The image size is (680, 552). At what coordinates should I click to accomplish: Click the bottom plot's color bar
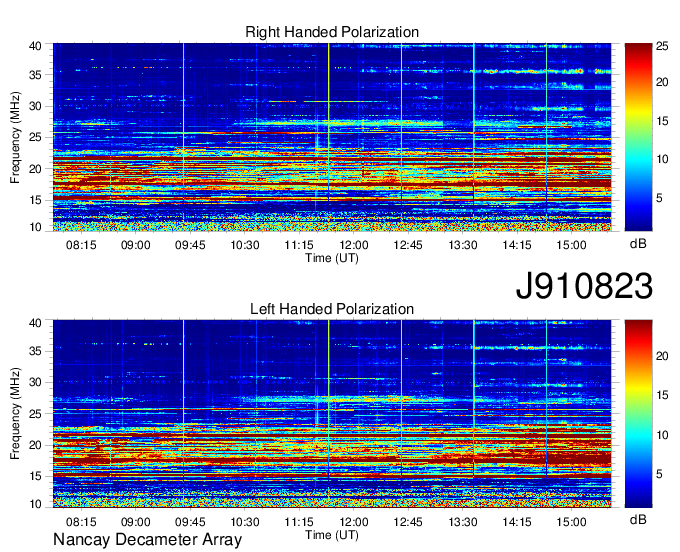638,414
